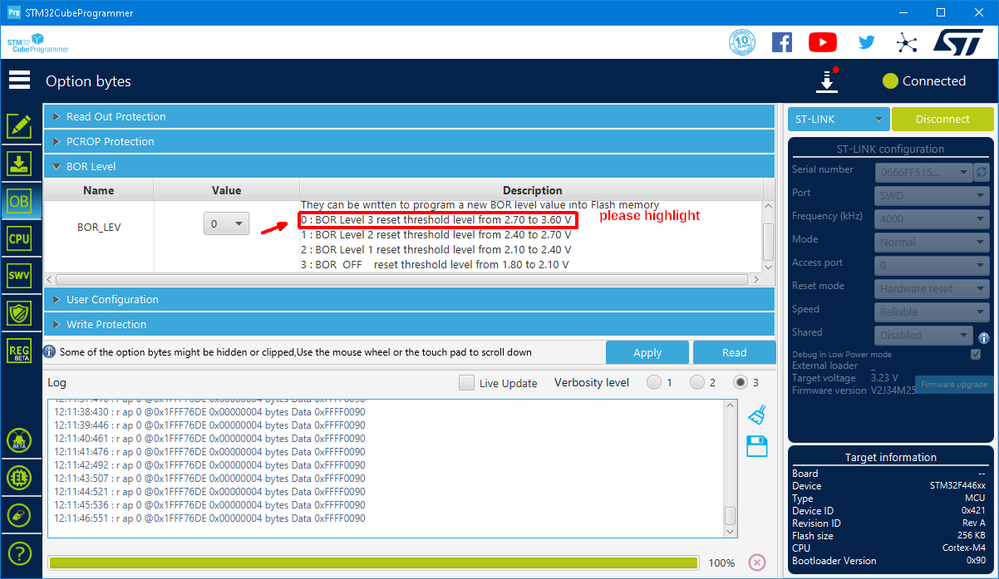Click the info icon beside the option bytes hint
Viewport: 999px width, 579px height.
tap(49, 352)
